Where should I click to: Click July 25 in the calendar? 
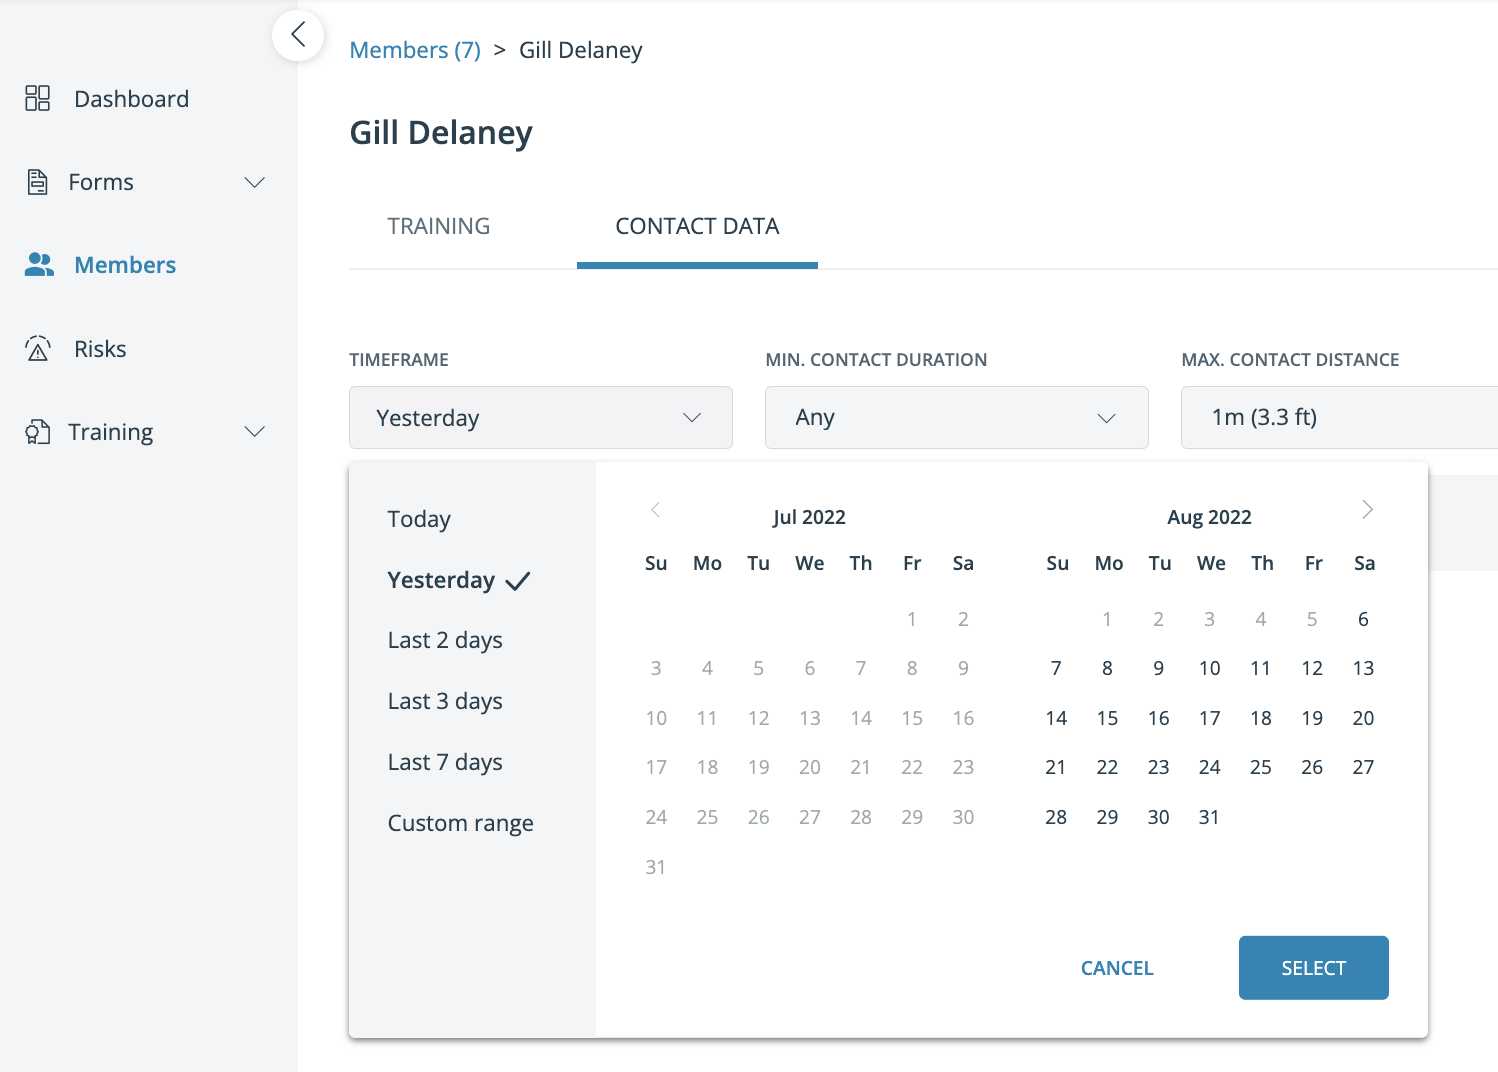(x=707, y=817)
